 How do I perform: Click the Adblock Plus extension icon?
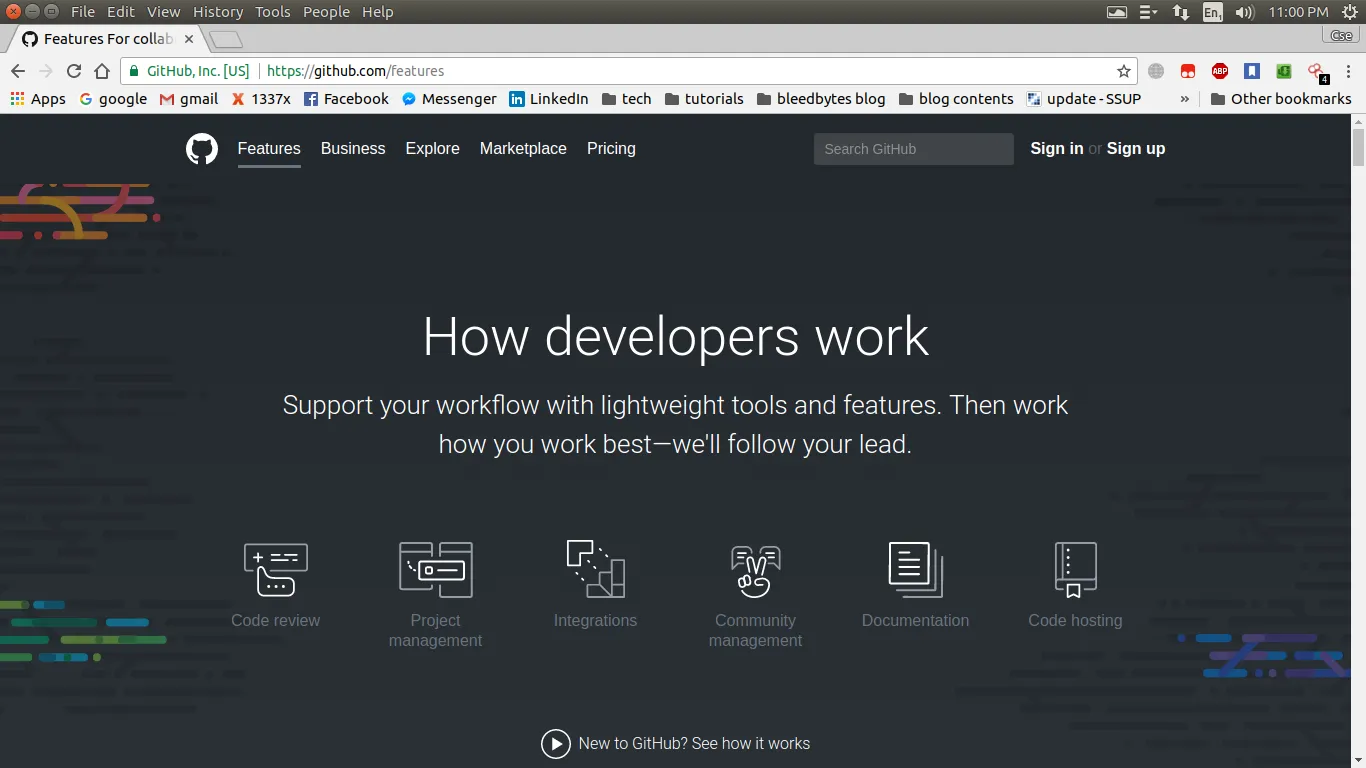(x=1219, y=71)
